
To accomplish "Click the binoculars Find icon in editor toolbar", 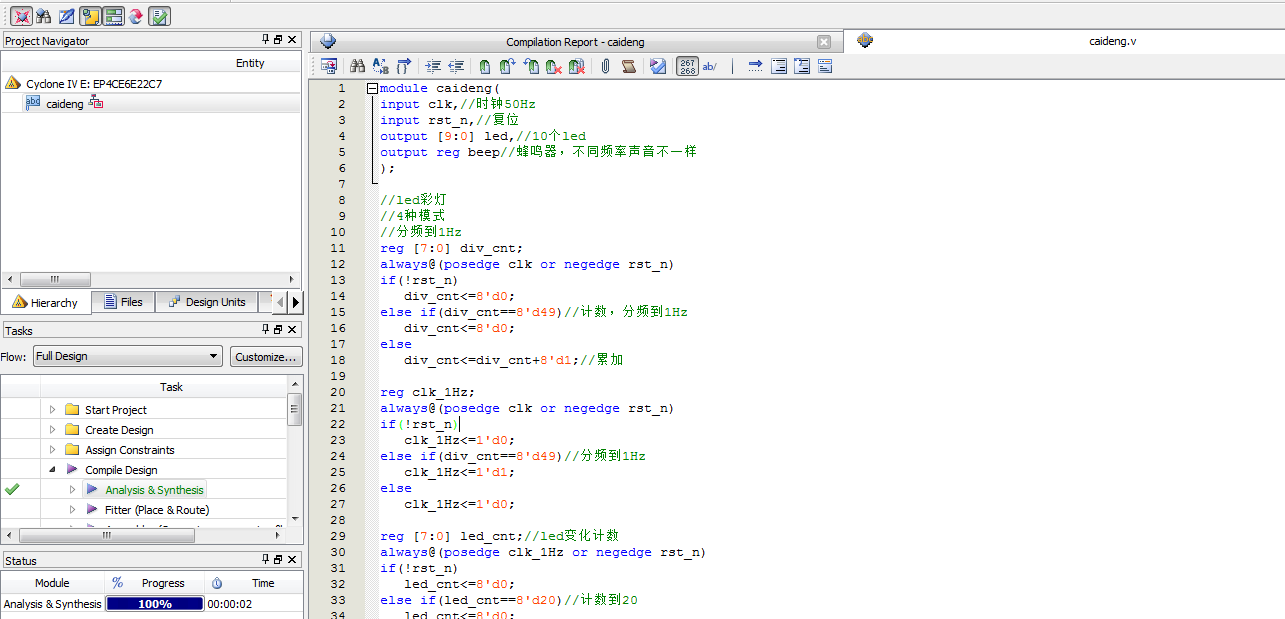I will pos(357,67).
